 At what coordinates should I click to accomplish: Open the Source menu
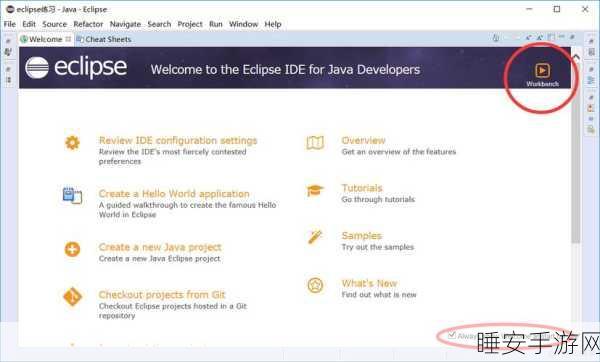(54, 24)
